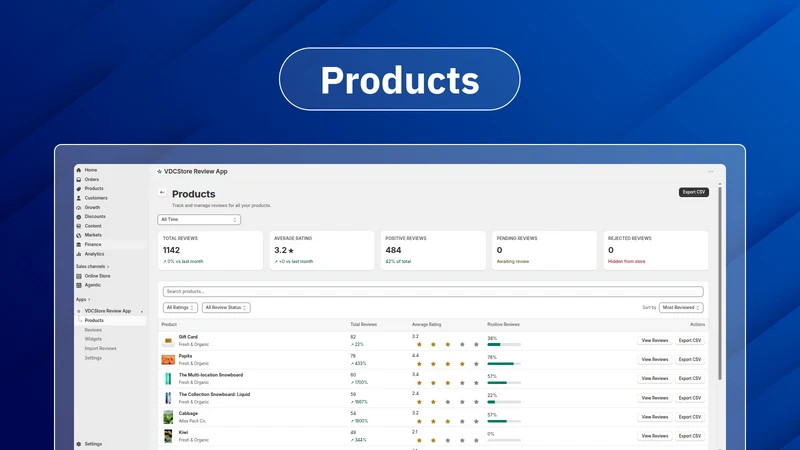Click the Markets globe icon
Screen dimensions: 800x450
(x=79, y=235)
